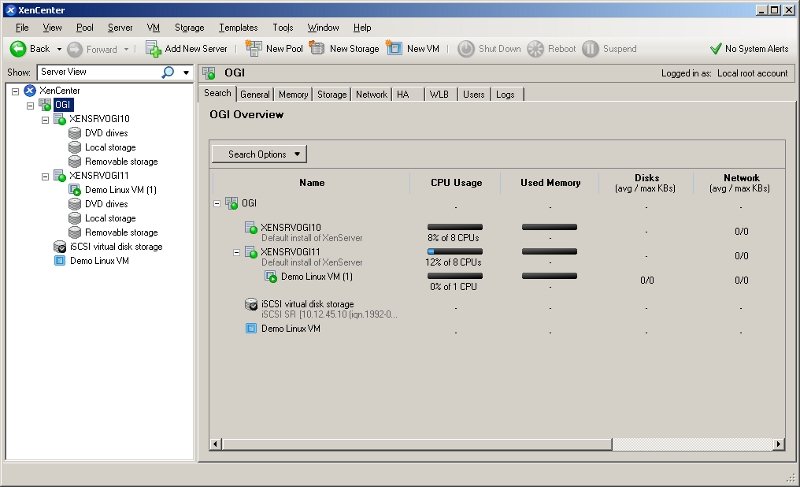Collapse the OGI pool tree node
The height and width of the screenshot is (487, 800).
tap(30, 106)
